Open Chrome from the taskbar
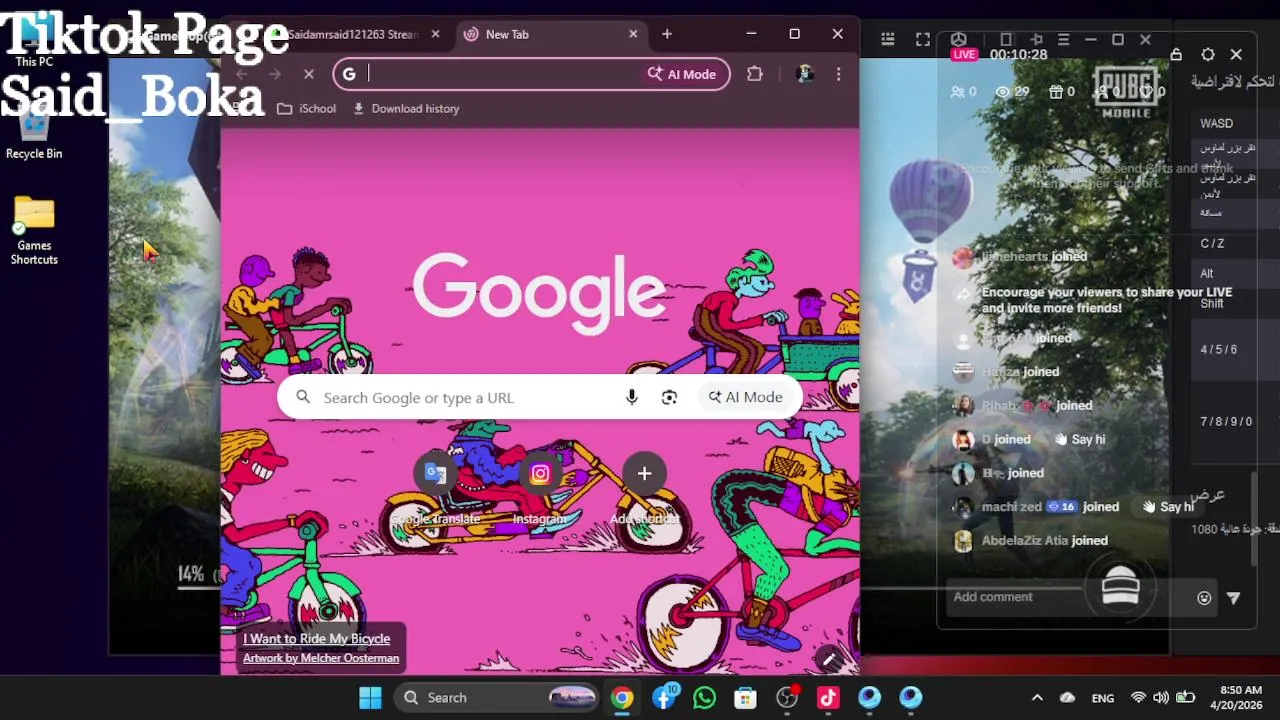Image resolution: width=1280 pixels, height=720 pixels. coord(622,697)
